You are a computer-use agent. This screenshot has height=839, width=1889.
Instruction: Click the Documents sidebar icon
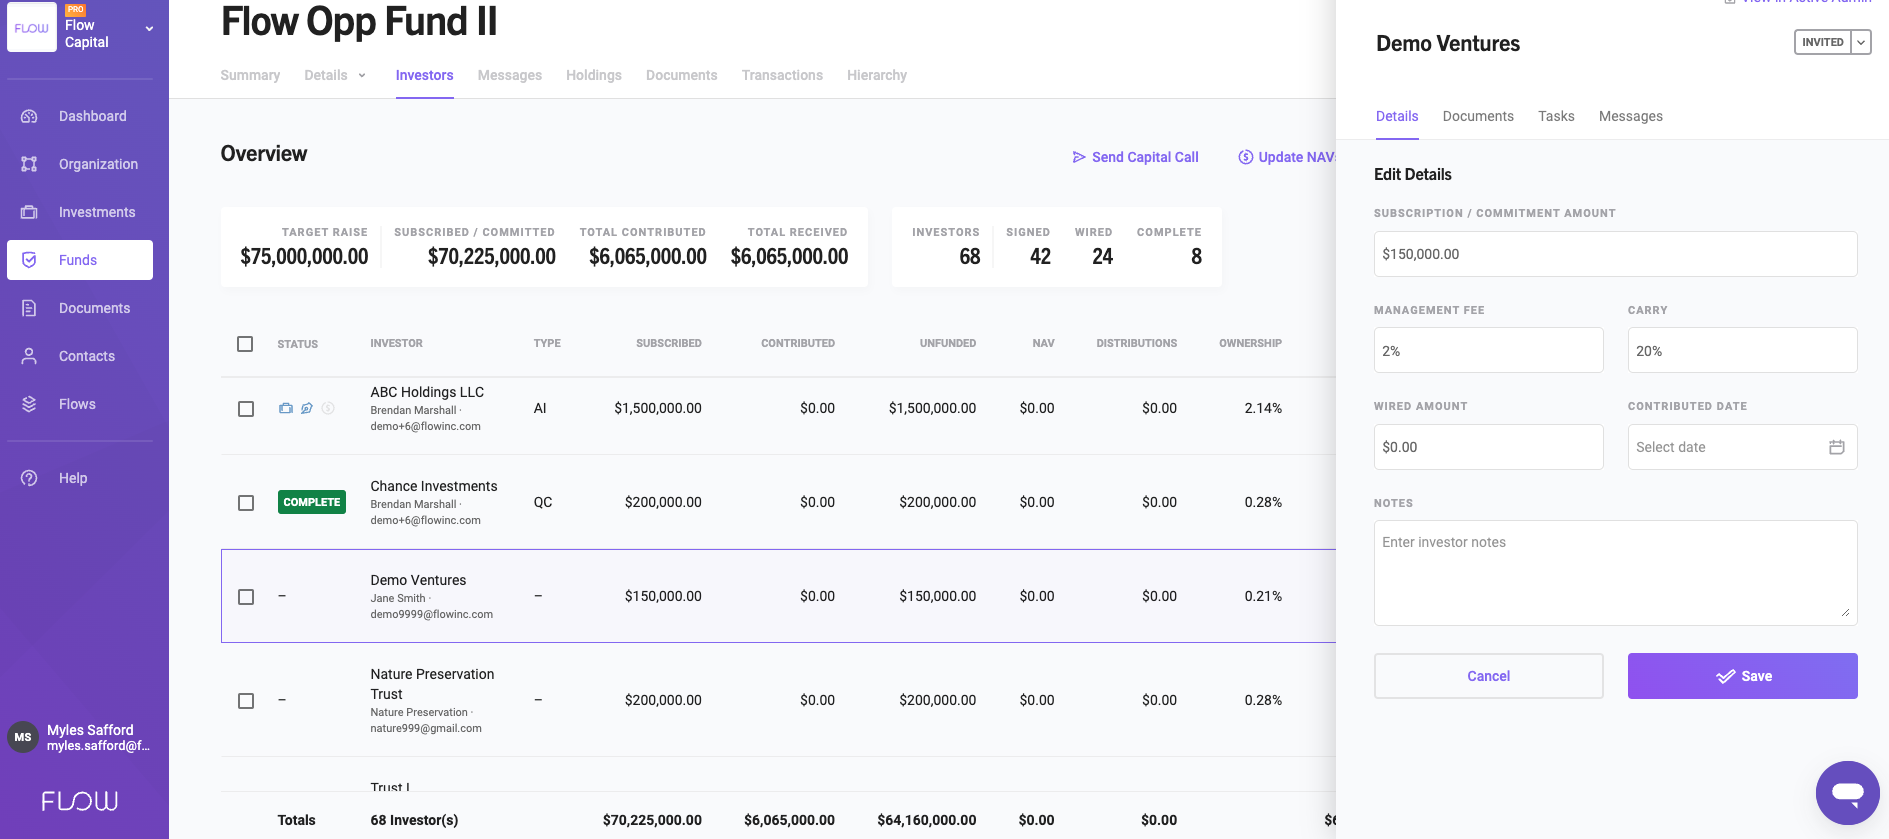(29, 308)
